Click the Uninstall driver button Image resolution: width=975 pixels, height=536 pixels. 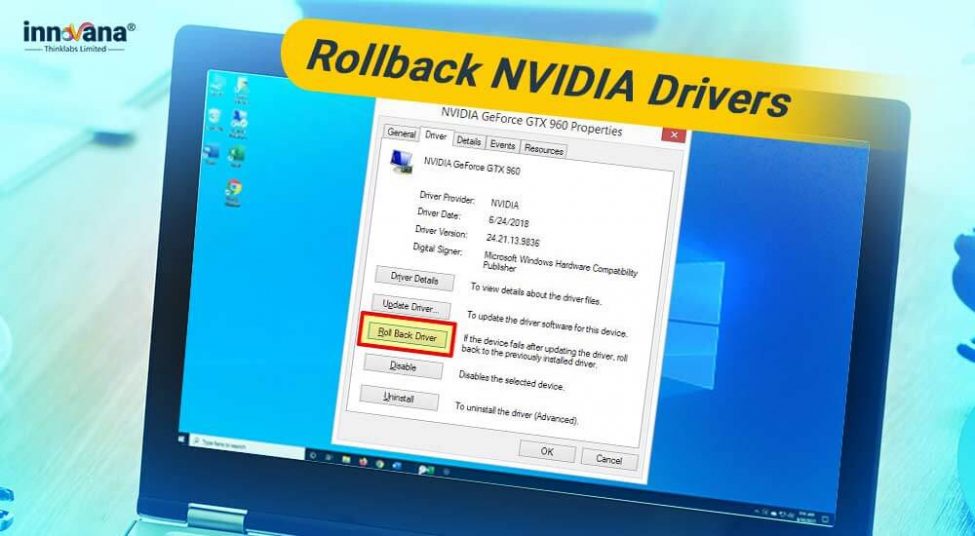(399, 397)
